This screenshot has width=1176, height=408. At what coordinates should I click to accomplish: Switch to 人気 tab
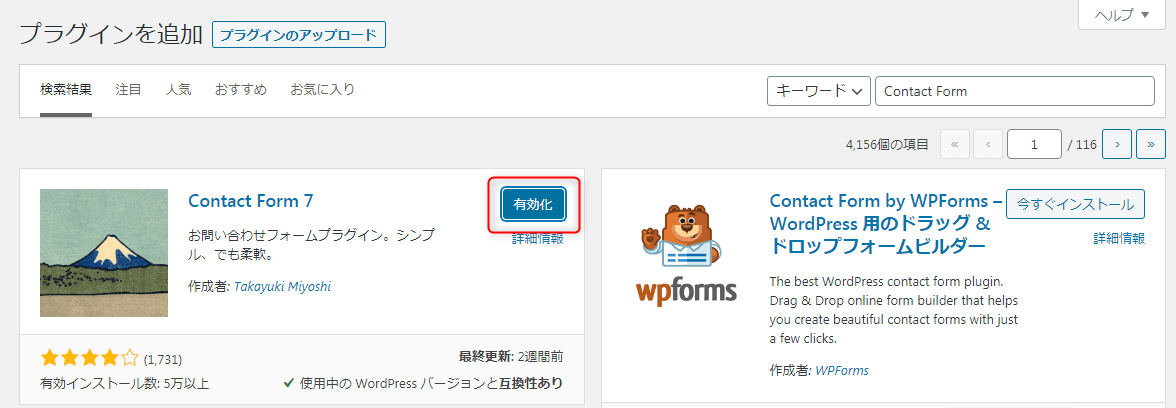coord(178,90)
